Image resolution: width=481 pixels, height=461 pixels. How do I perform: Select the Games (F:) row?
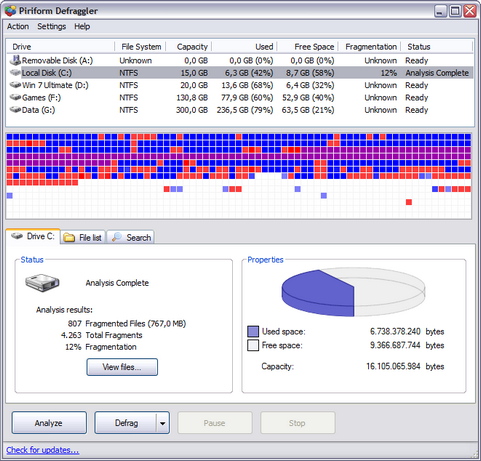click(x=240, y=97)
